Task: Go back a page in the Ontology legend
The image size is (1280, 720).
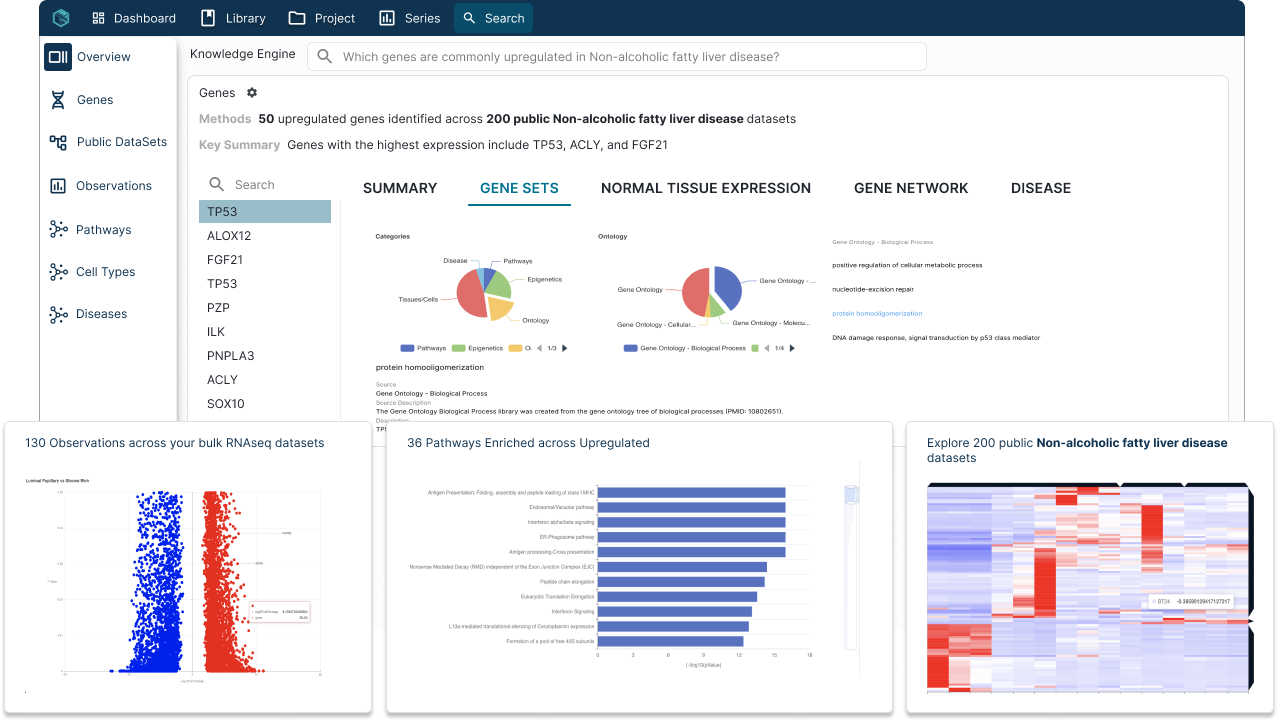Action: 766,348
